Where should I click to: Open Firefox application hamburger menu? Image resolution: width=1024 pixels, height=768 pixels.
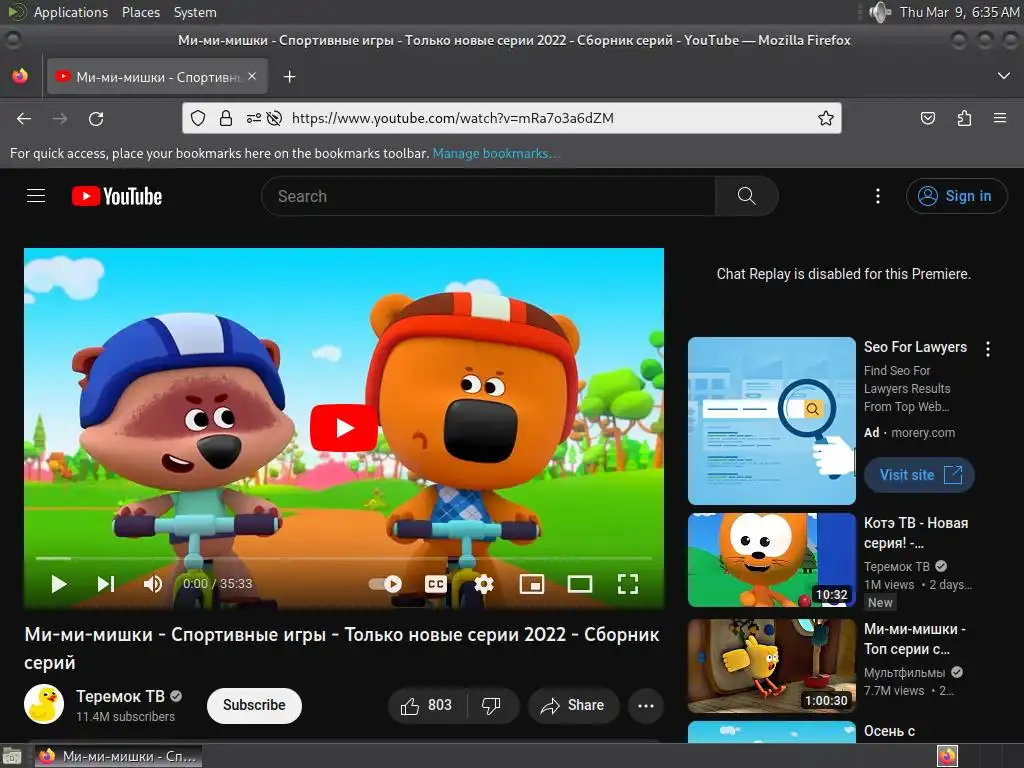click(1000, 118)
